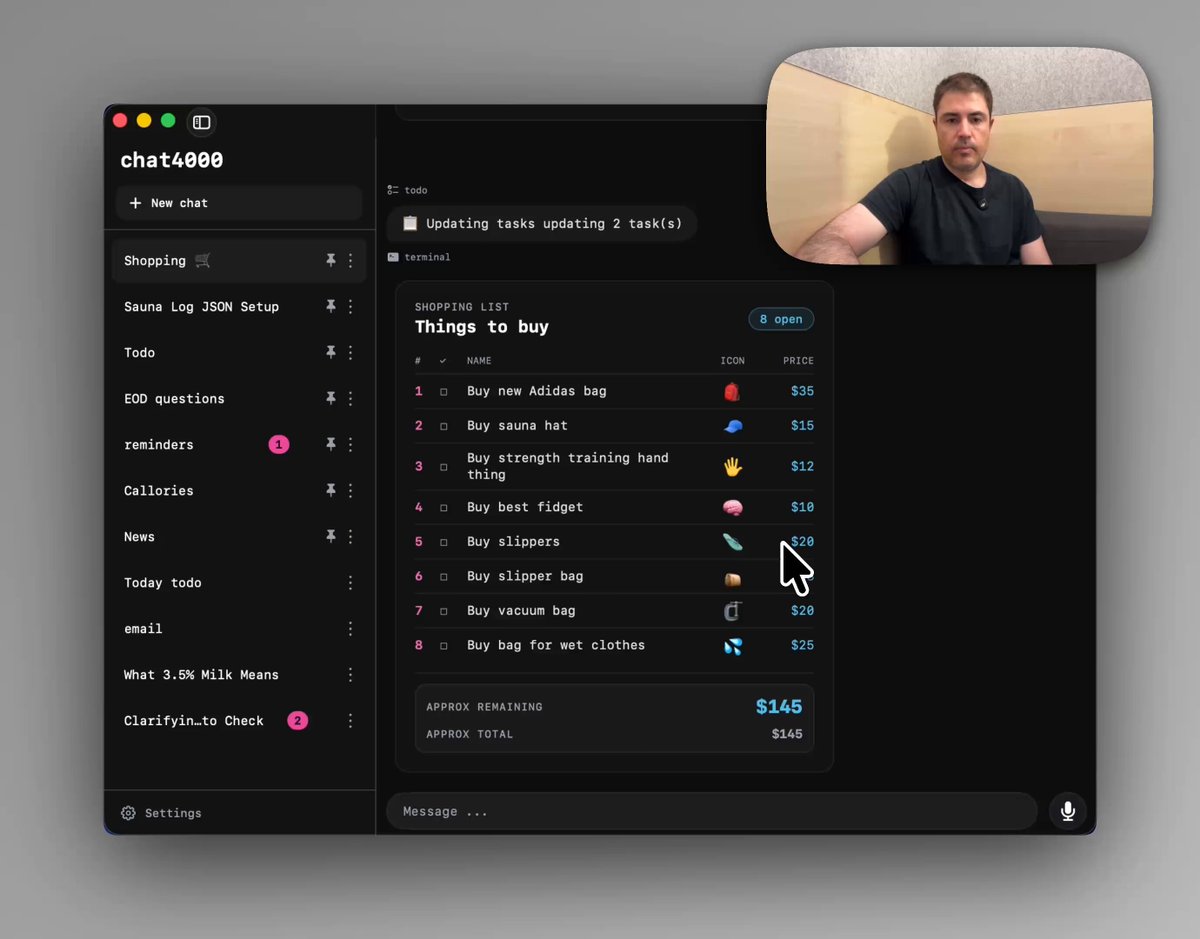Open three-dot menu for Today todo
Image resolution: width=1200 pixels, height=939 pixels.
click(x=350, y=582)
